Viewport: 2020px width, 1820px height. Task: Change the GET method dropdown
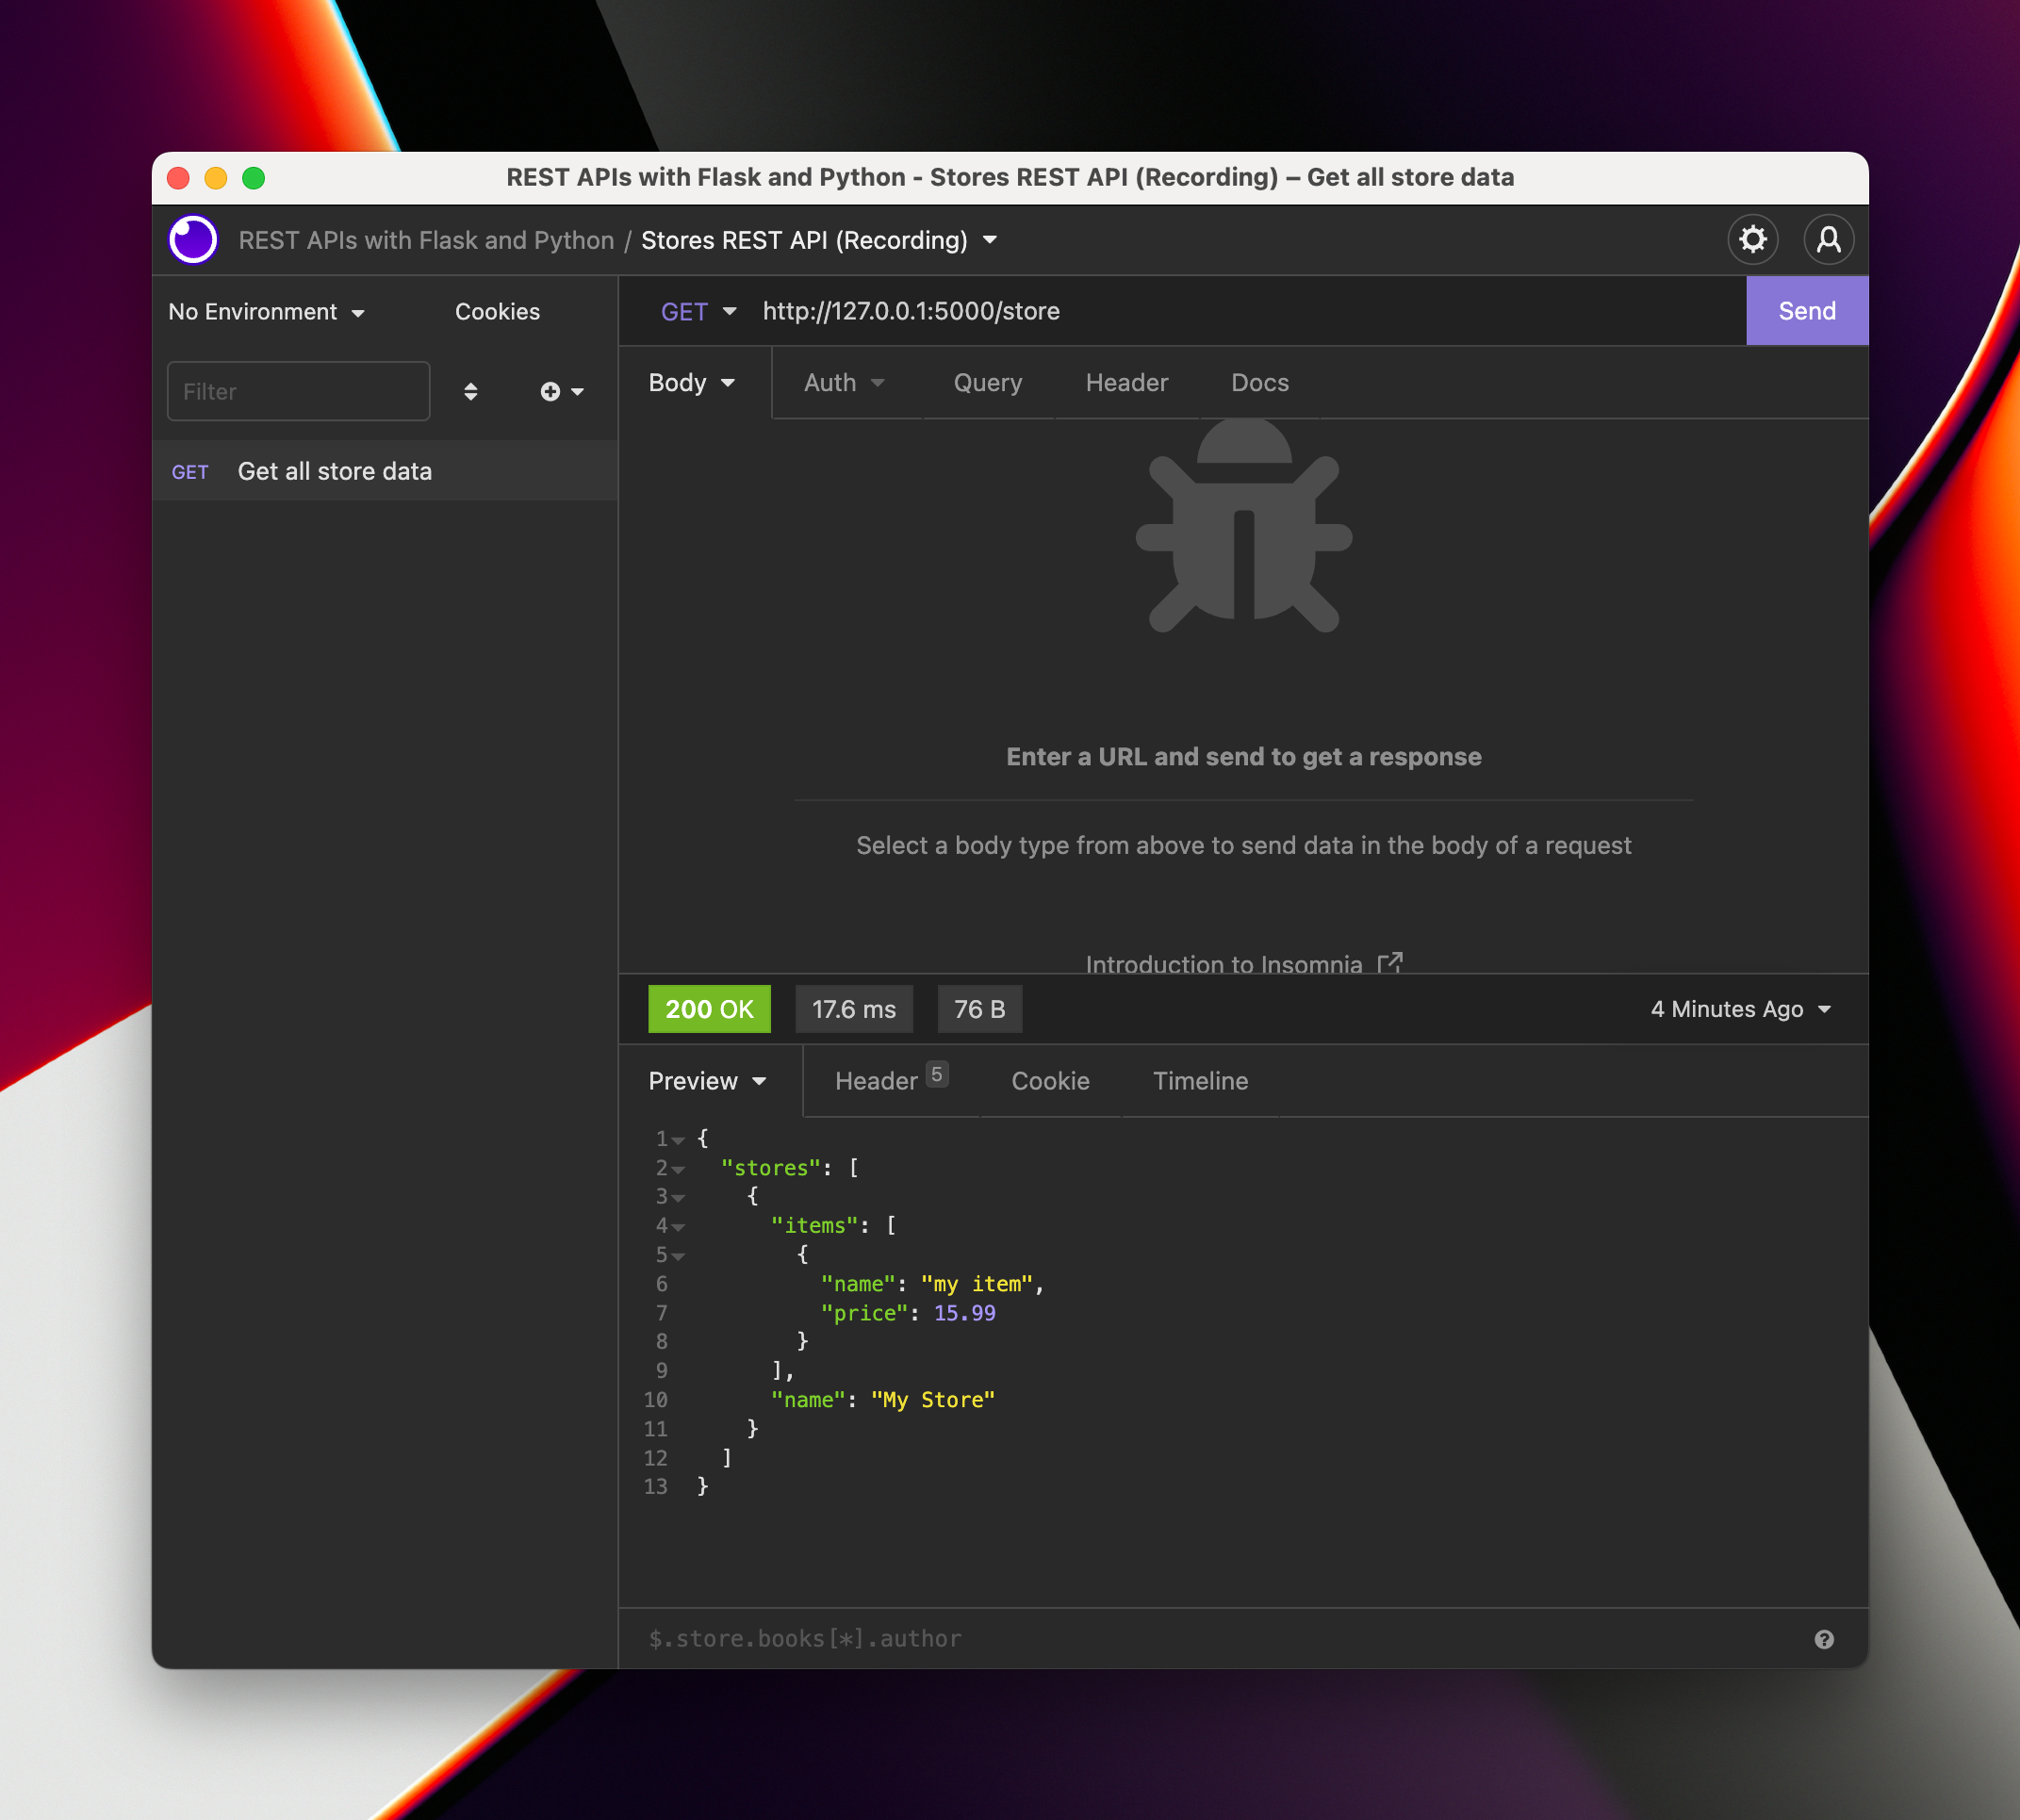point(698,312)
